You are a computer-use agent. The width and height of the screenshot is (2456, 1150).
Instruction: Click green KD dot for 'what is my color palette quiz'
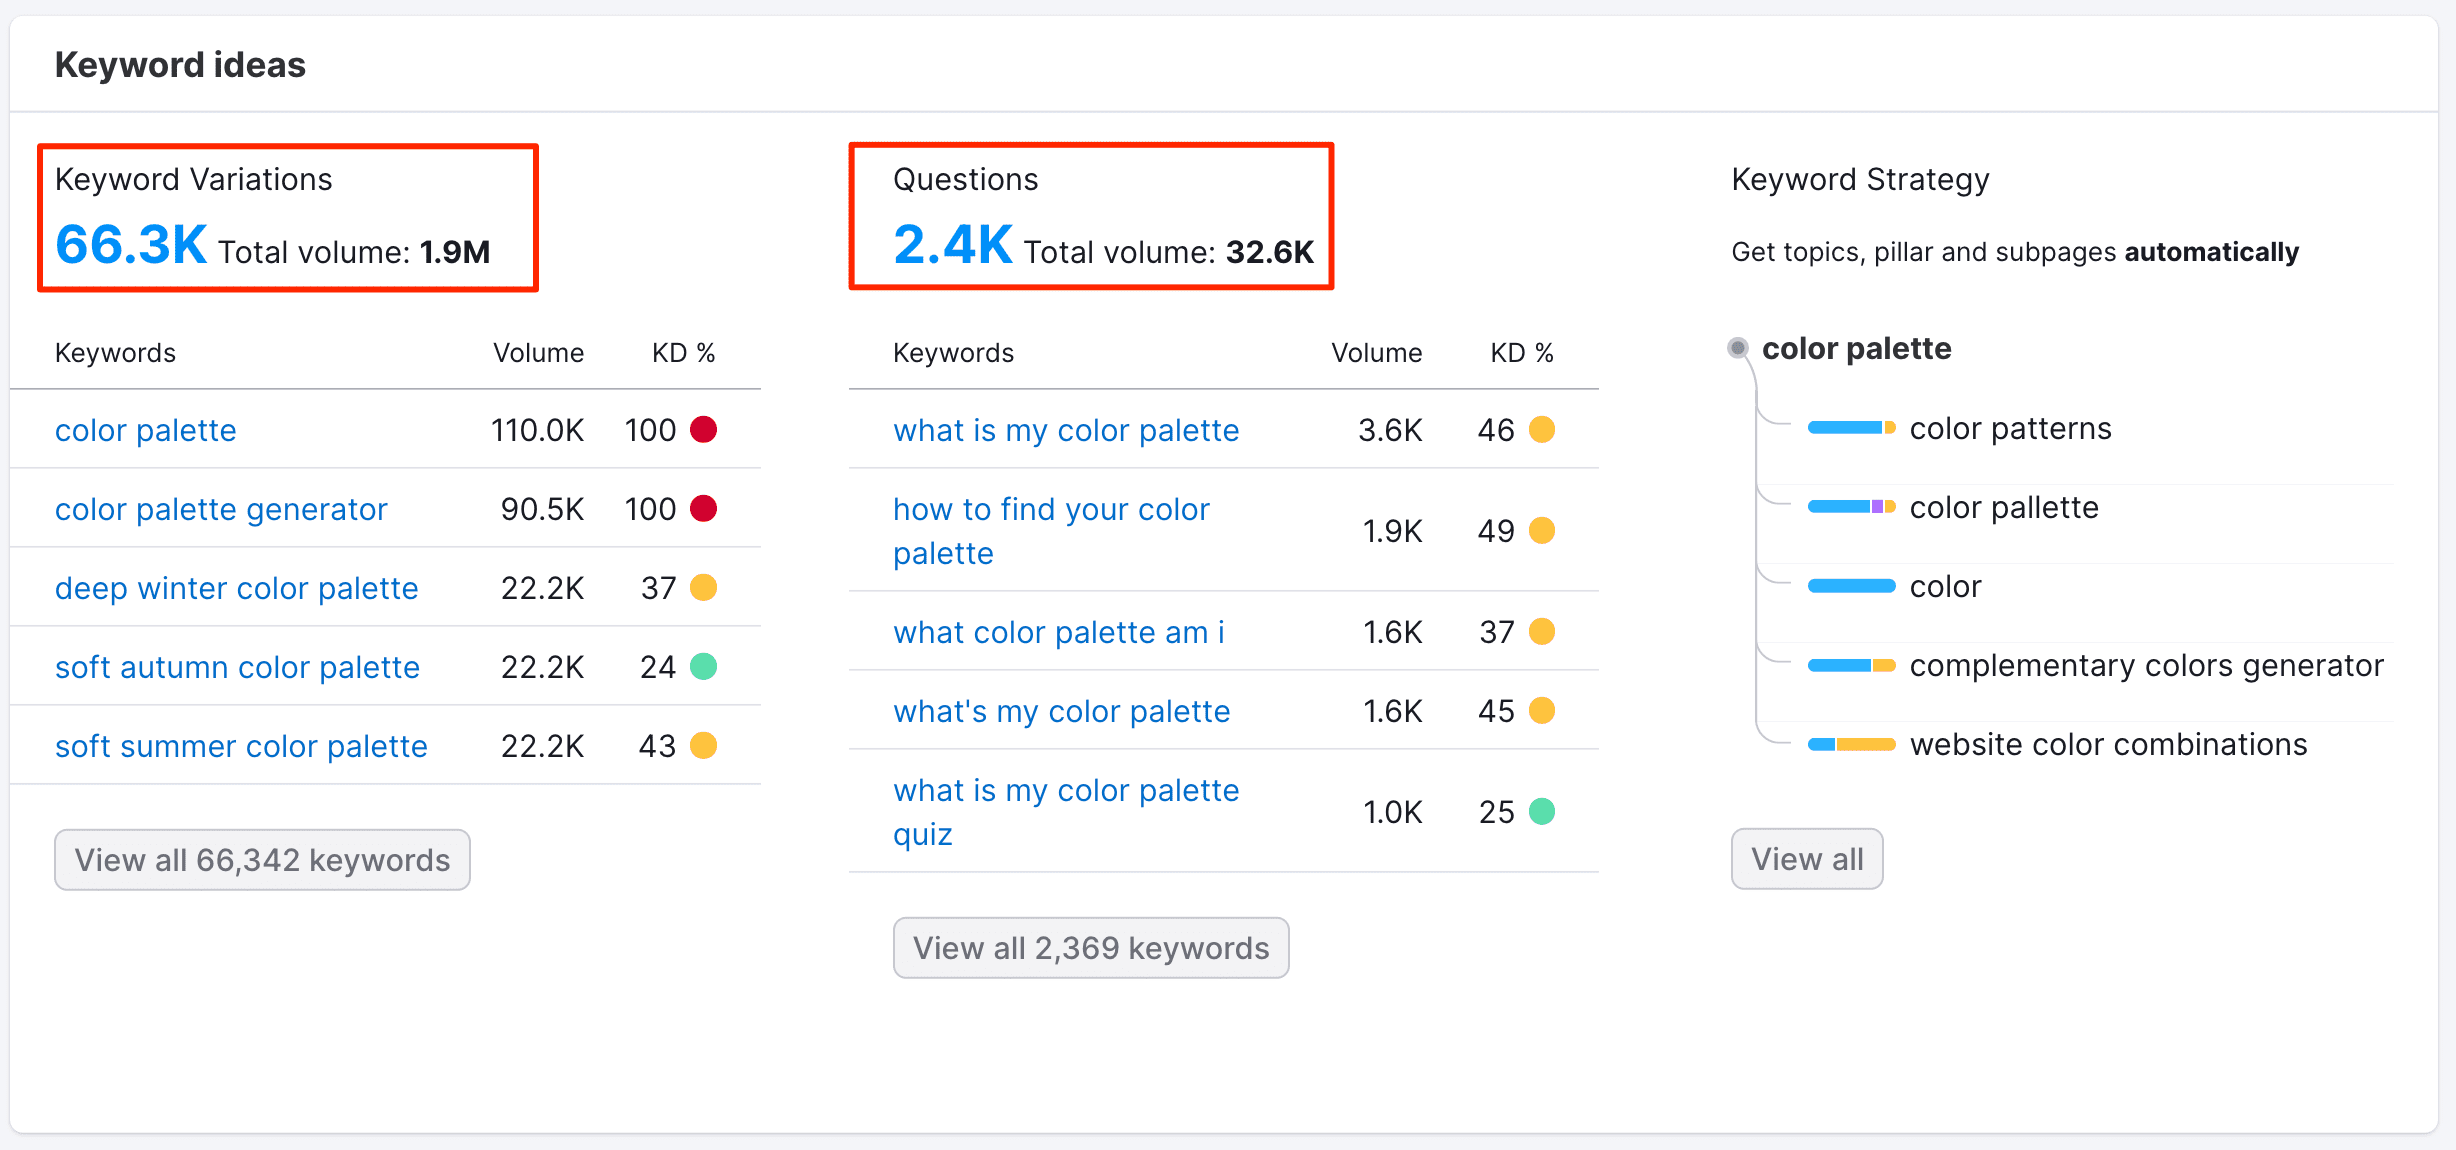1542,811
